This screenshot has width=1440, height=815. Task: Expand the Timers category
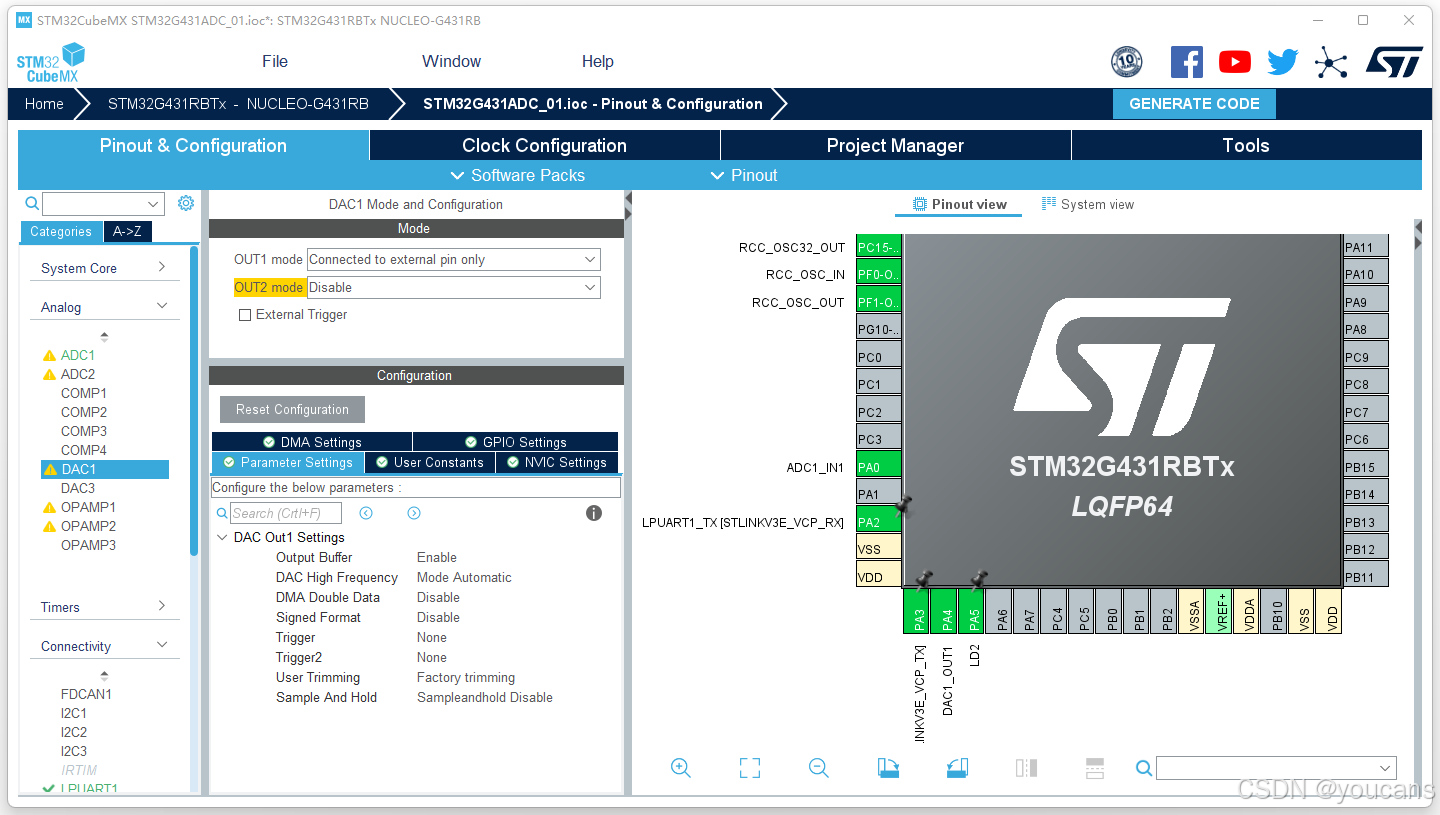(103, 607)
